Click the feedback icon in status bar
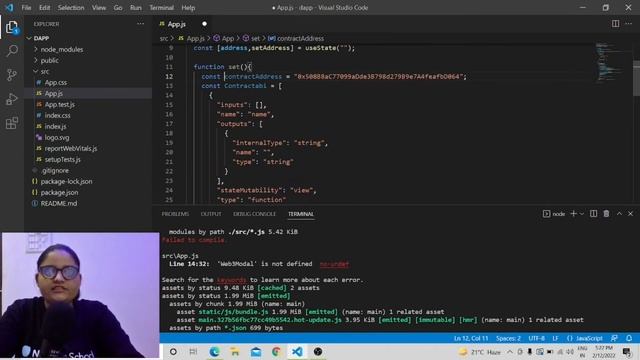 click(x=614, y=338)
